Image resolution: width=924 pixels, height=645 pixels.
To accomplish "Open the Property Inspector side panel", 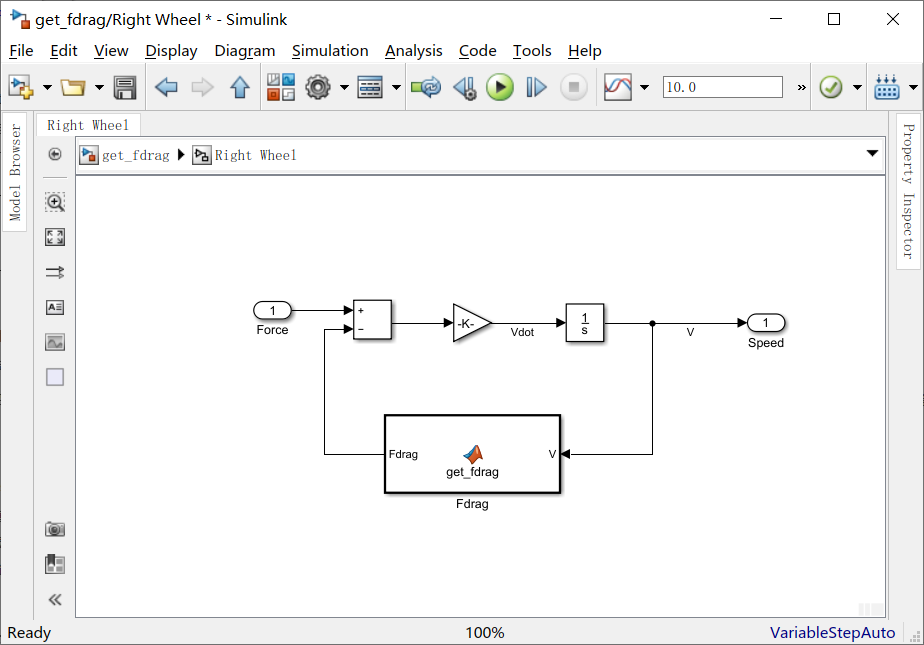I will click(908, 191).
